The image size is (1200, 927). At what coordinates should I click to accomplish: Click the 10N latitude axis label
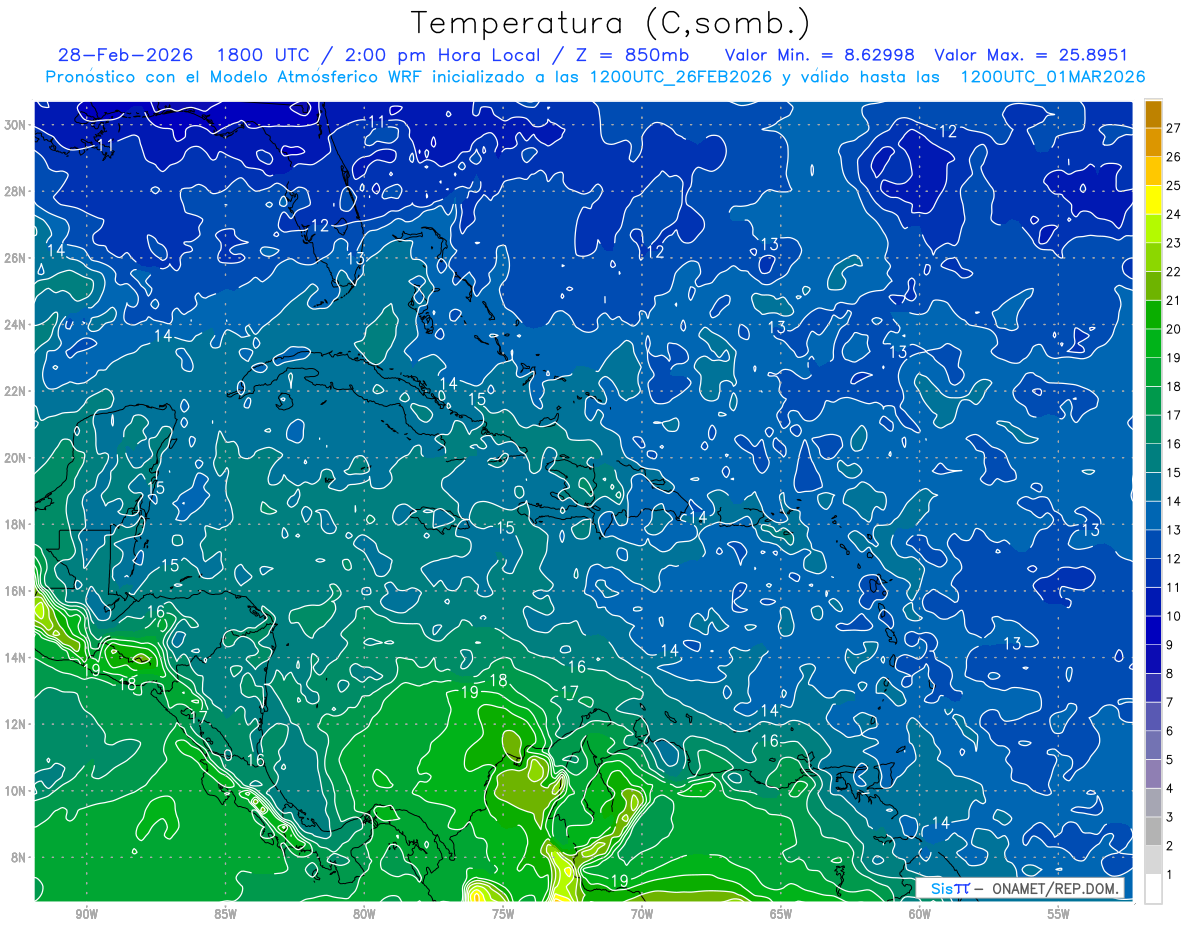coord(17,791)
